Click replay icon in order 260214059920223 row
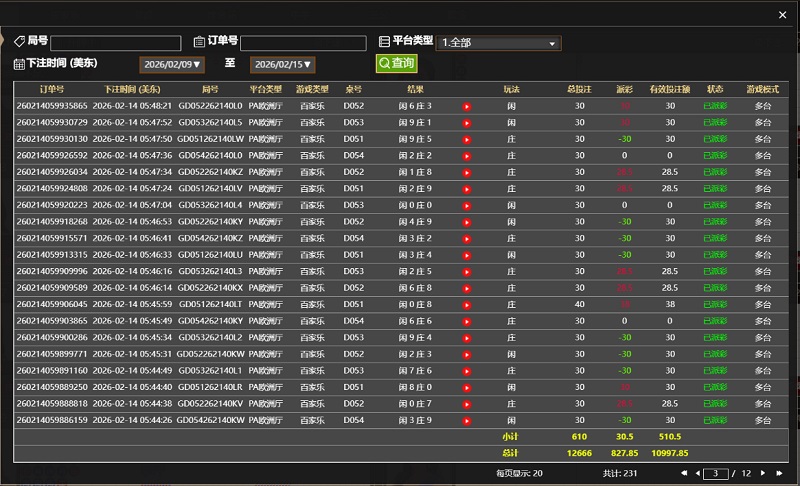Image resolution: width=800 pixels, height=486 pixels. 466,205
